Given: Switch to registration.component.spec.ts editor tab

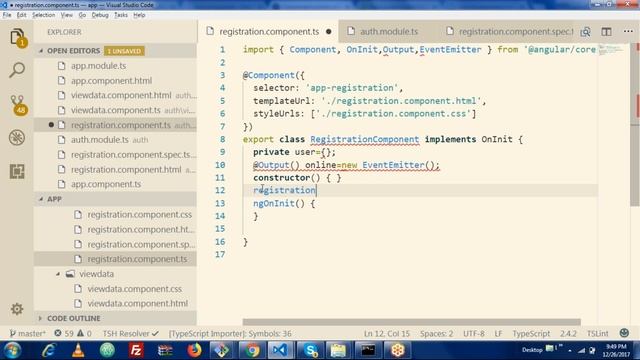Looking at the screenshot, I should point(510,31).
